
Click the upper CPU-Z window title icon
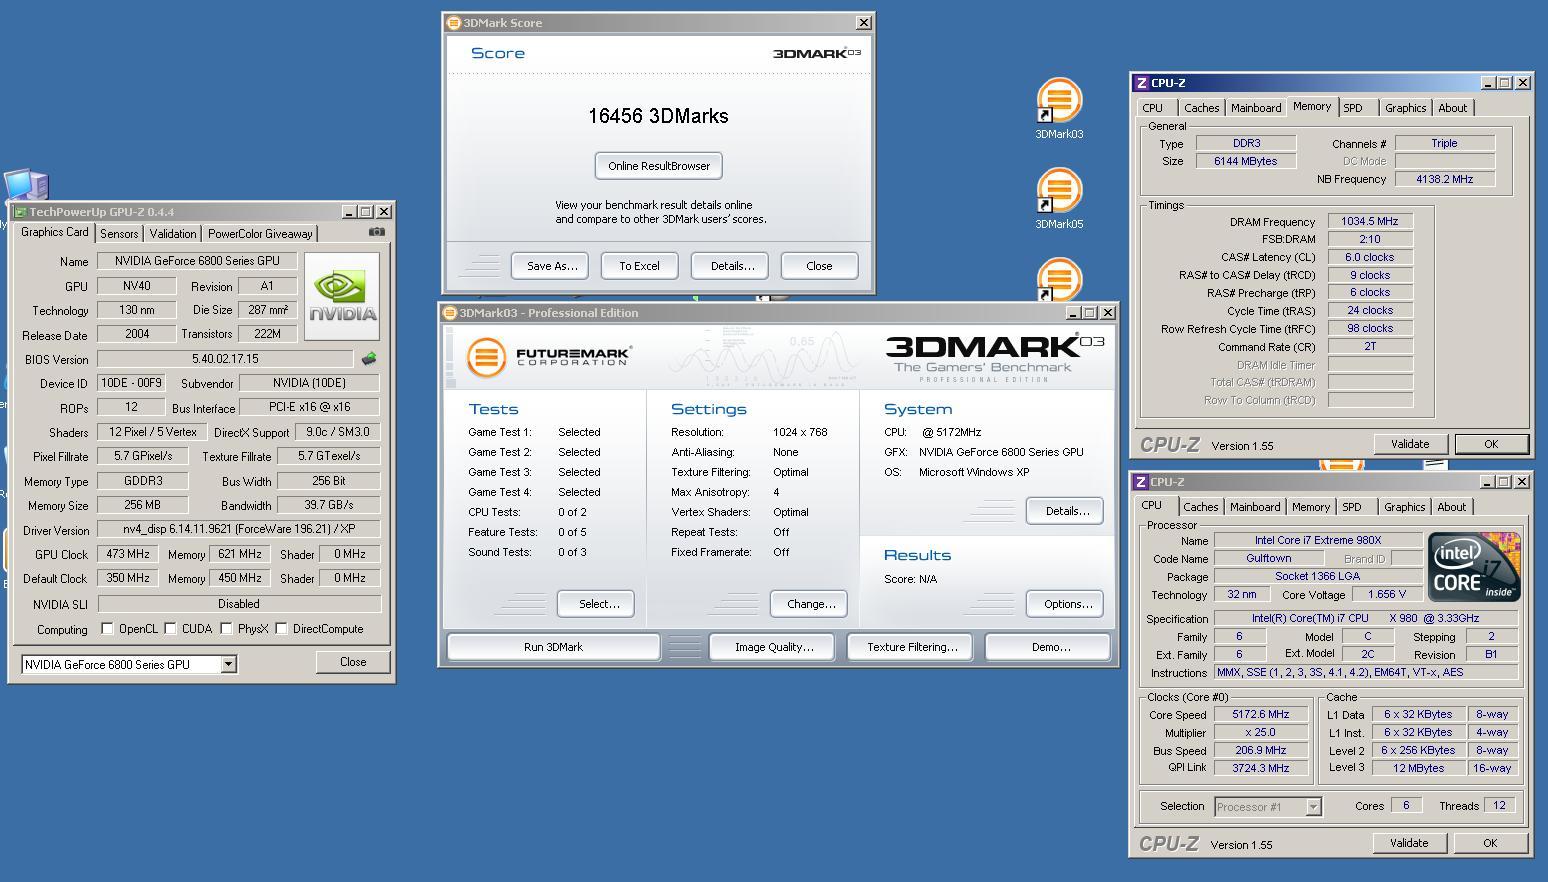[x=1141, y=83]
